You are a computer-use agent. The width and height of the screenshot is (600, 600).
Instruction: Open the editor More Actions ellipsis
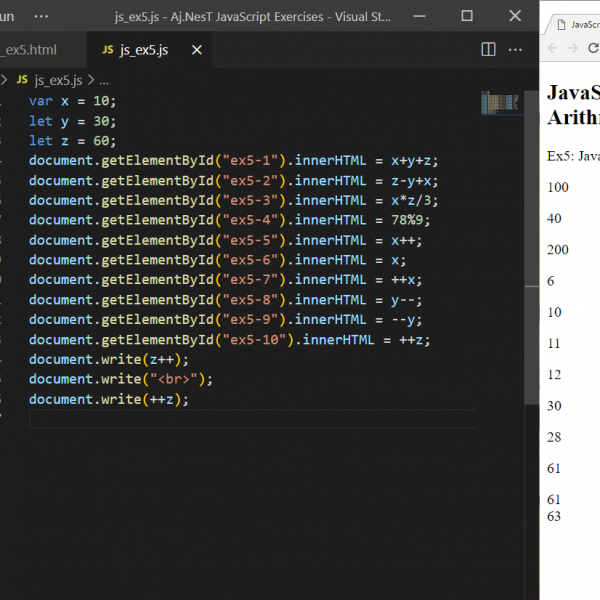(x=517, y=49)
